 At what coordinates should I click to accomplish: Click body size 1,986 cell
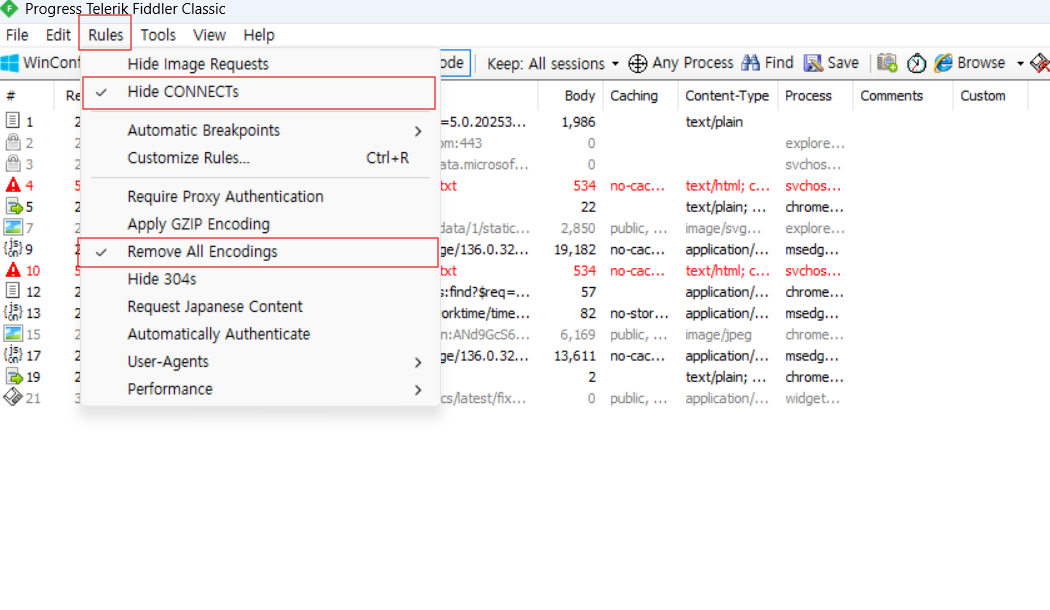[579, 122]
